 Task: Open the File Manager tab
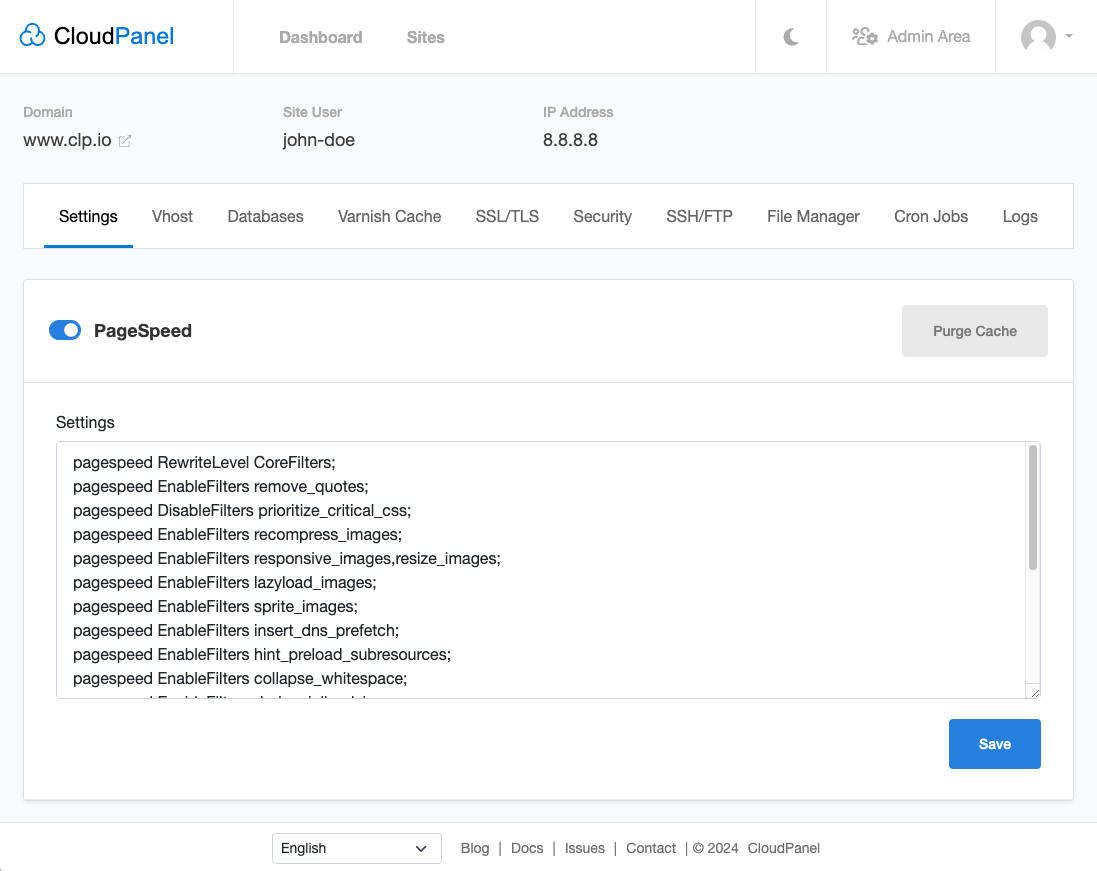[813, 216]
